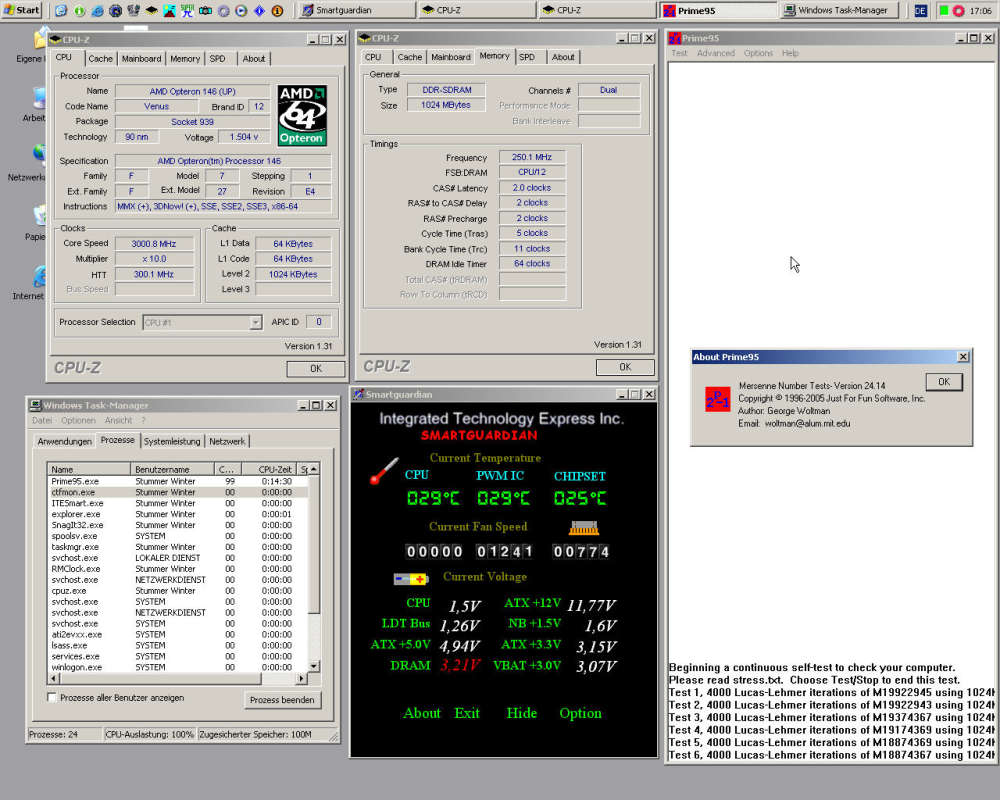
Task: Launch the networked computers icon in Quick Launch
Action: pyautogui.click(x=133, y=11)
